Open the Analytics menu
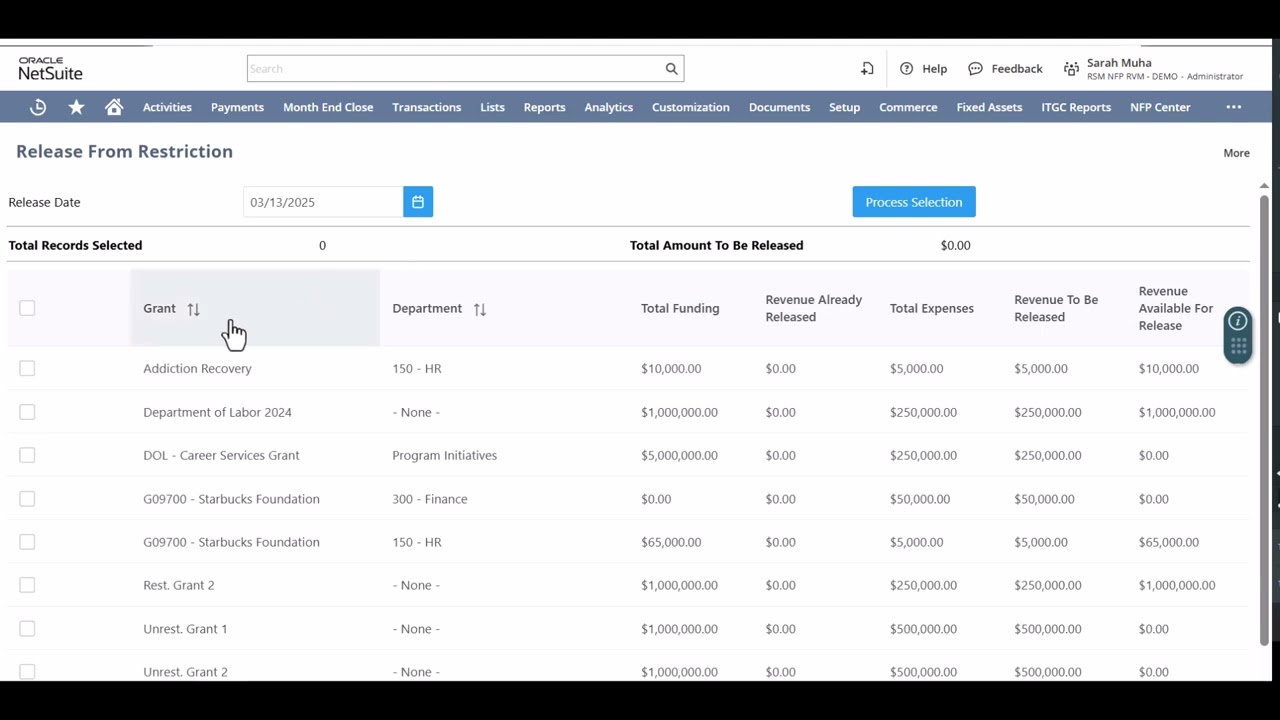1280x720 pixels. click(609, 107)
